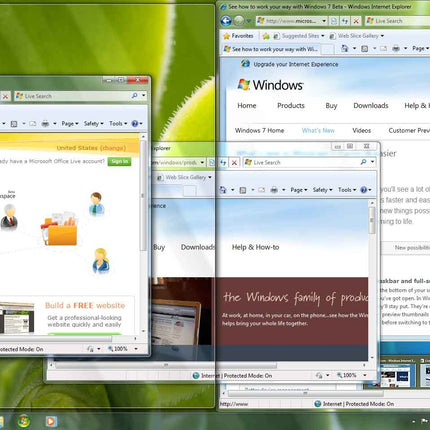Open the Start menu orb on taskbar
The width and height of the screenshot is (430, 430).
coord(24,421)
